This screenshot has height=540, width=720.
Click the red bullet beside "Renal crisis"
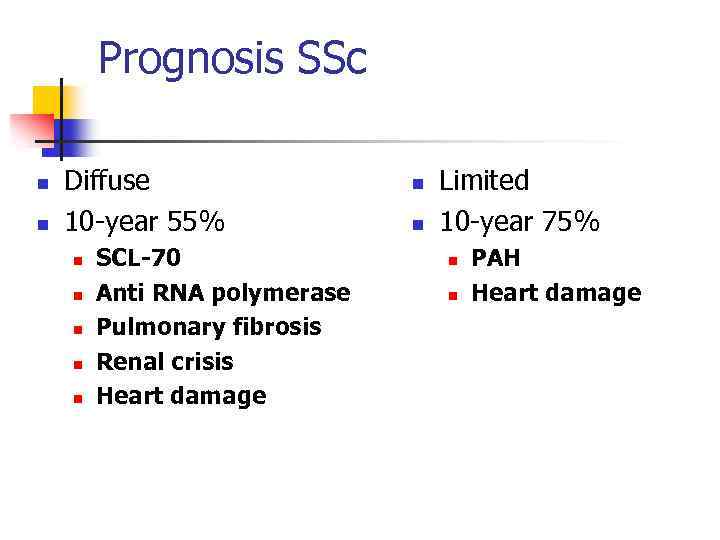click(x=75, y=363)
